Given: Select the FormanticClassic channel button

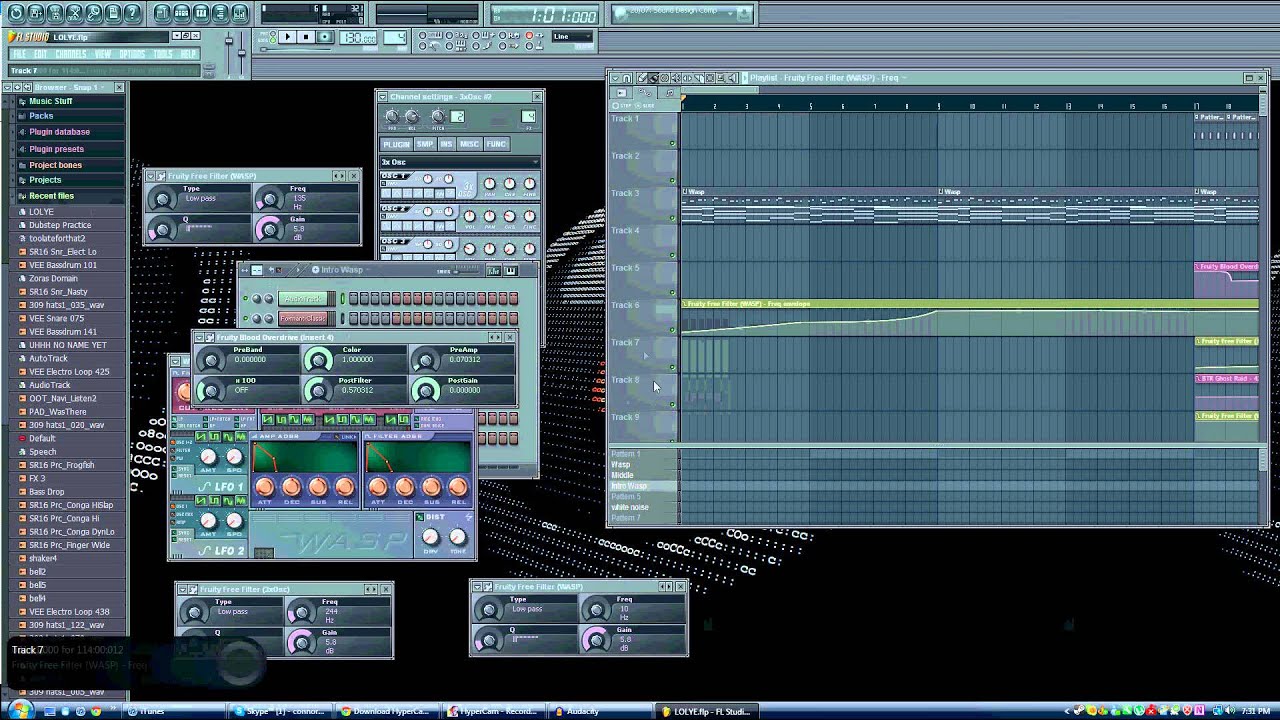Looking at the screenshot, I should tap(303, 318).
